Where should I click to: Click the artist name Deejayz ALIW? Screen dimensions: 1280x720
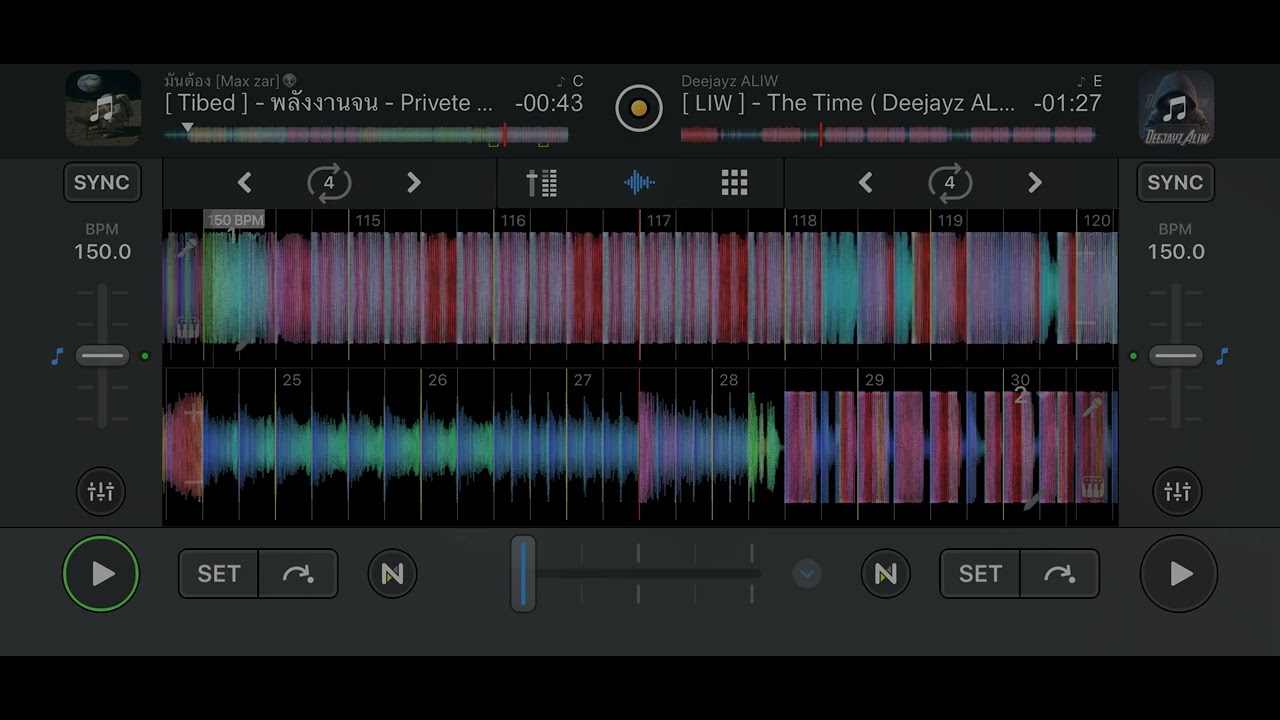point(730,81)
